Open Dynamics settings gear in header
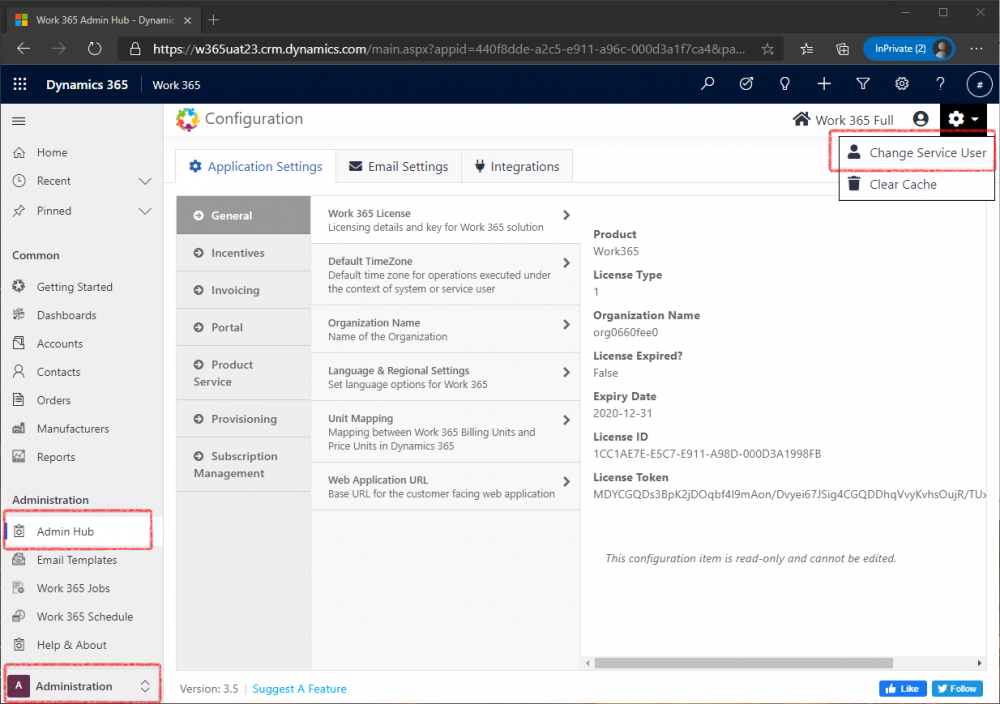 (902, 84)
